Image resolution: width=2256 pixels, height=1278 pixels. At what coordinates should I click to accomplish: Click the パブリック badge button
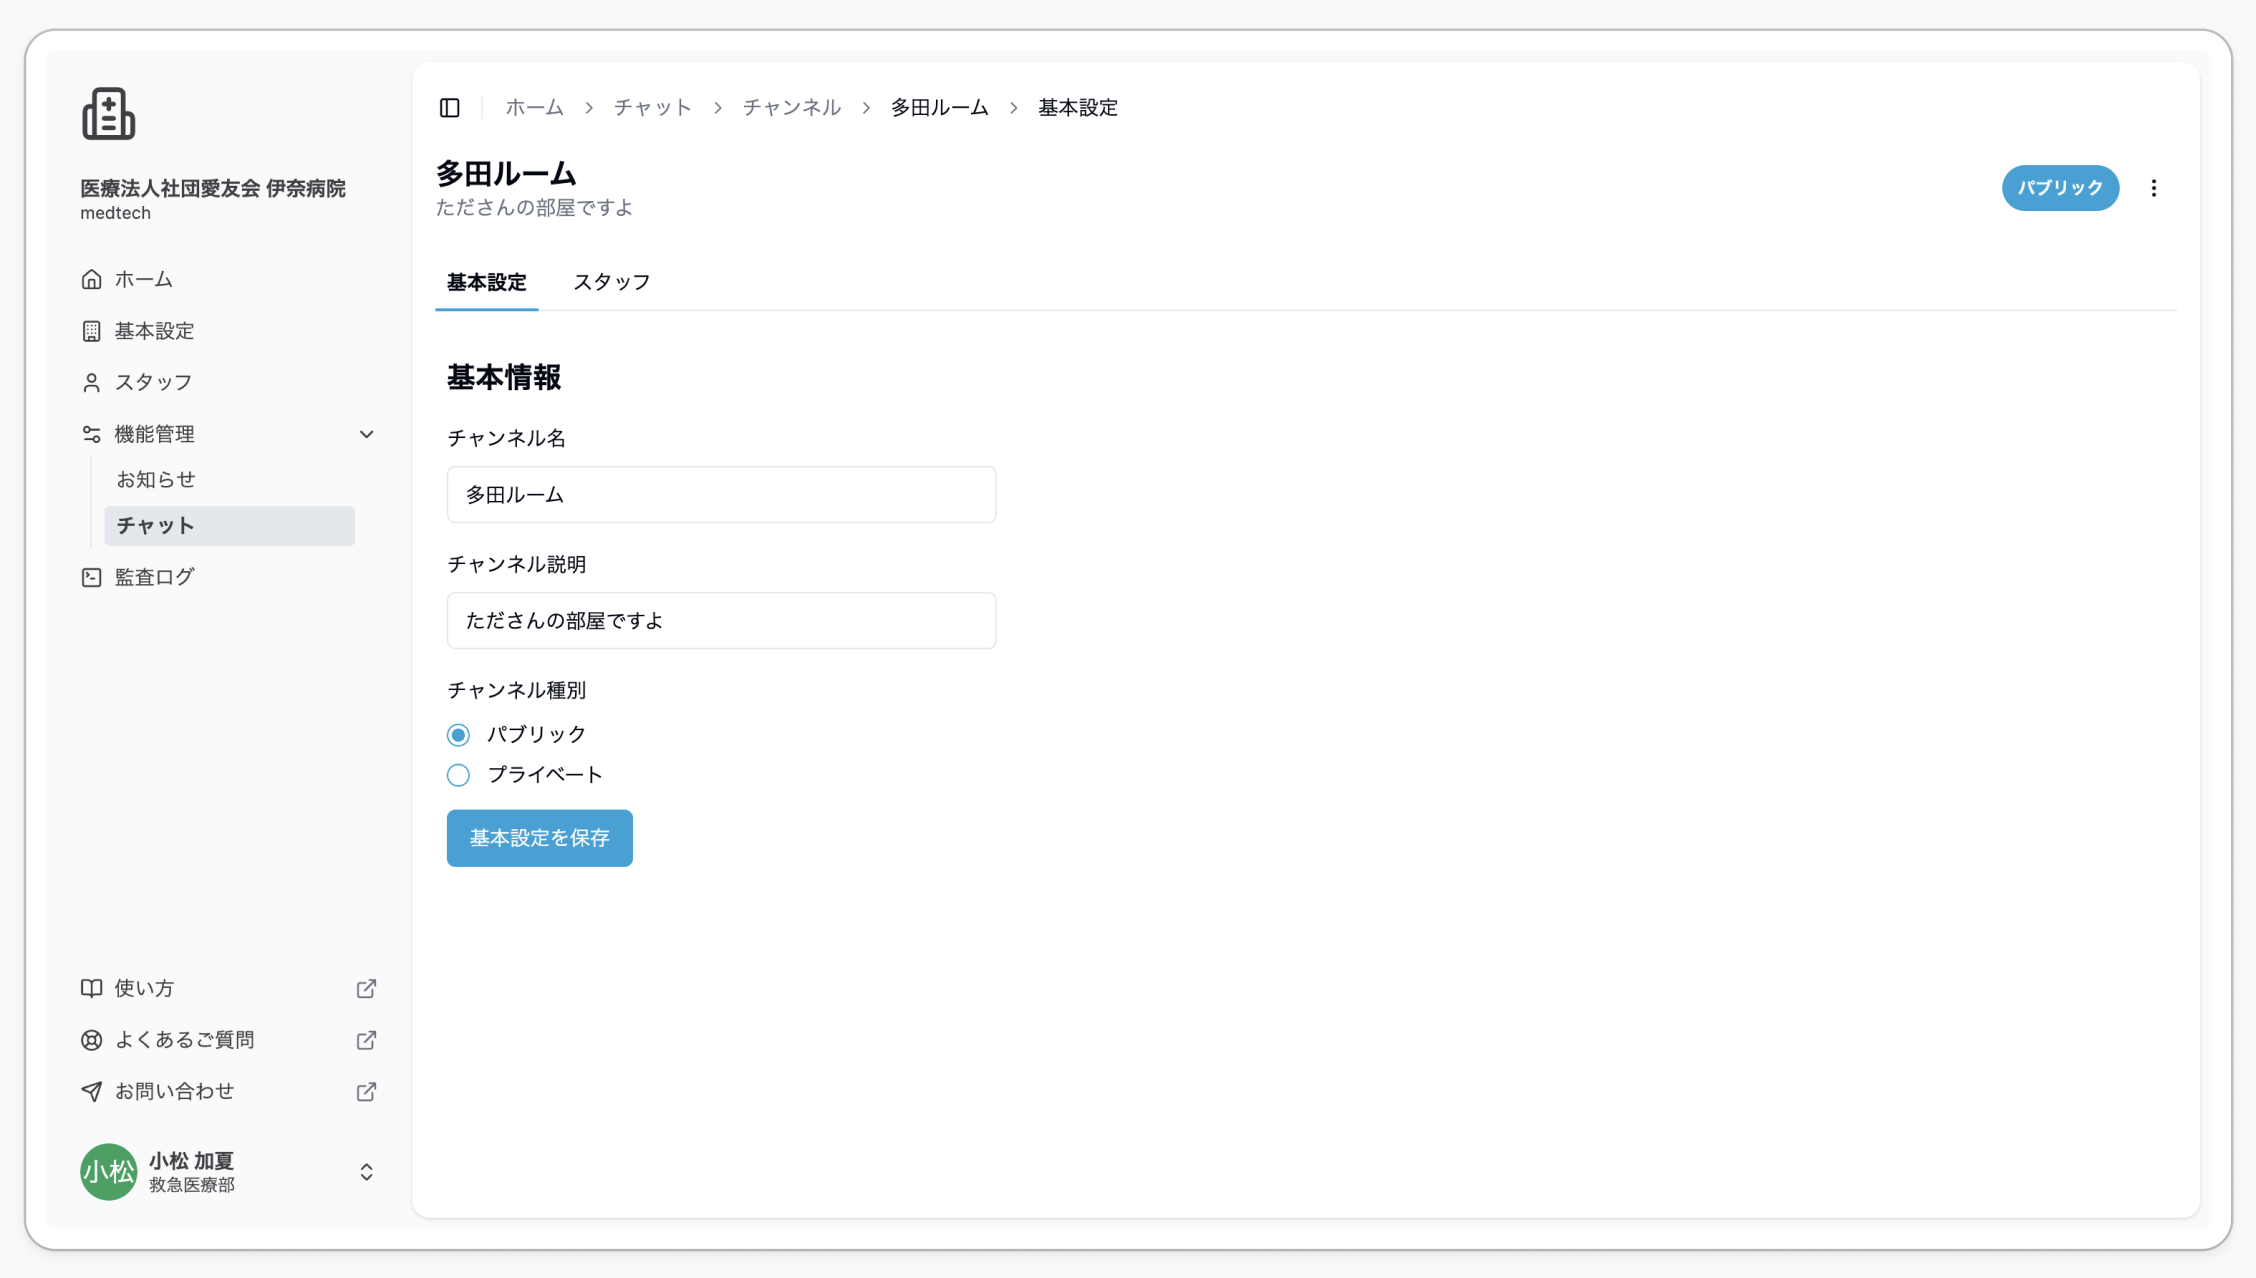(2060, 188)
